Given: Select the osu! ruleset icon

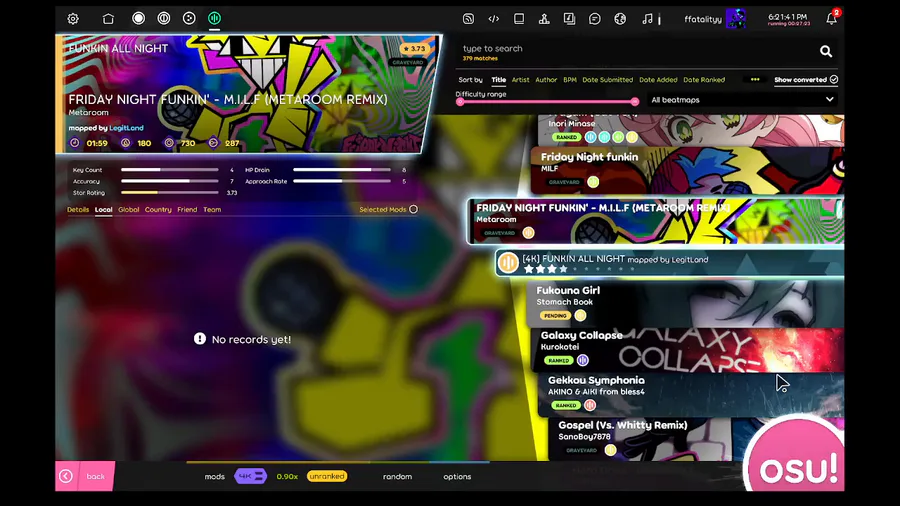Looking at the screenshot, I should 138,18.
